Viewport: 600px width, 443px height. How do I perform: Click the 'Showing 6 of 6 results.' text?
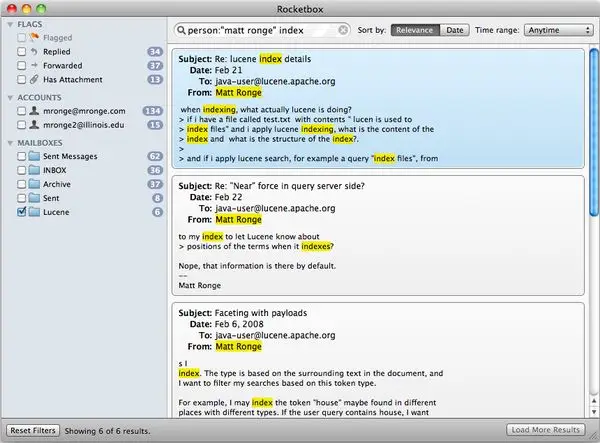[x=108, y=431]
